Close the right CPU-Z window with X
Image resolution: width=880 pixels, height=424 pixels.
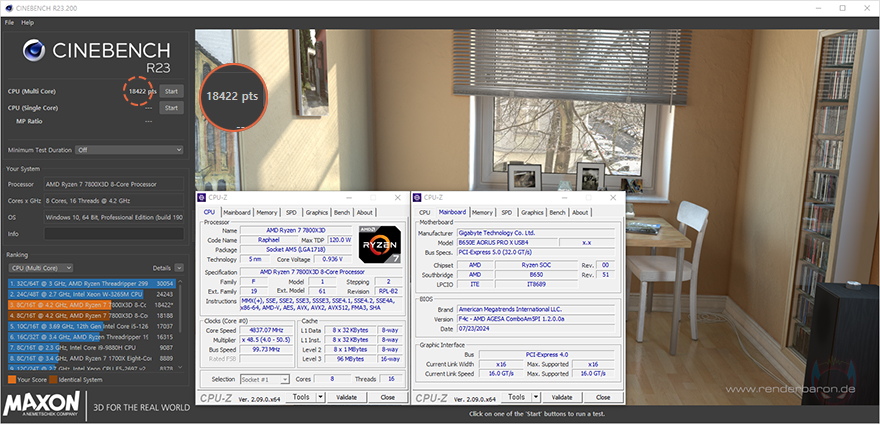613,198
